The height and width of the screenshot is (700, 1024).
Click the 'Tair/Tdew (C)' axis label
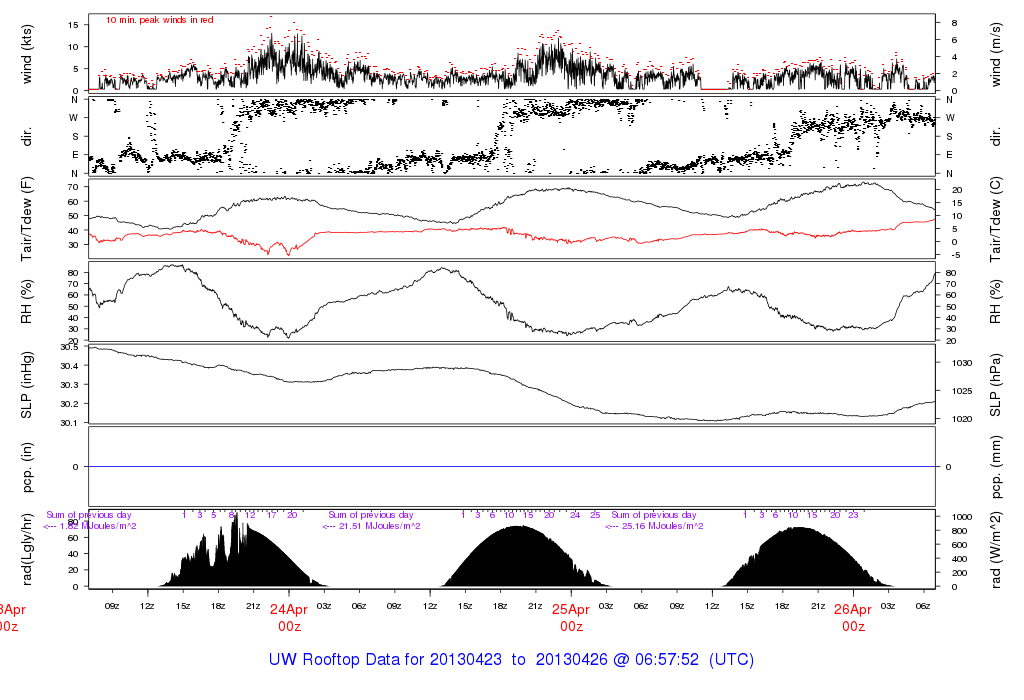coord(995,219)
